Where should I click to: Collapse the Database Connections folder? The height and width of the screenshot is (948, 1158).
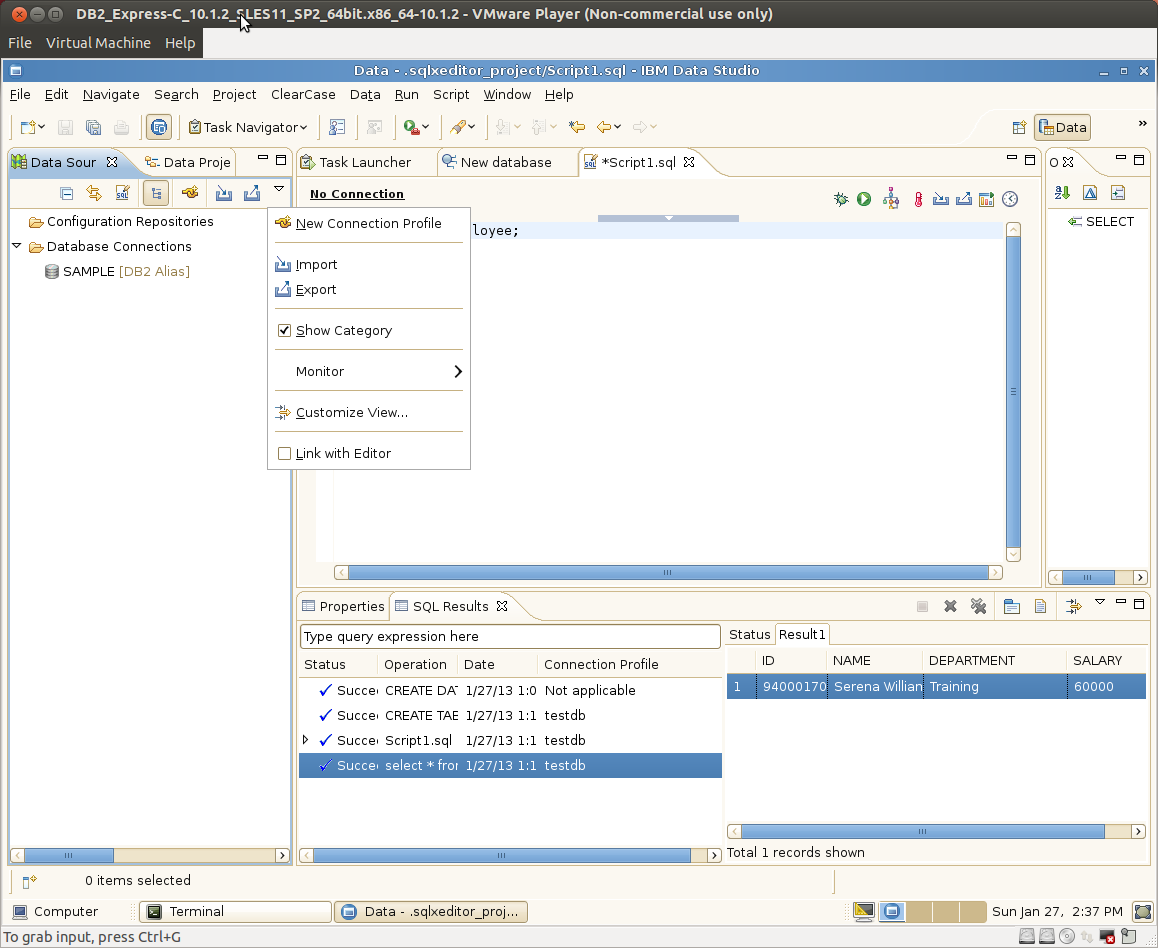click(x=16, y=246)
